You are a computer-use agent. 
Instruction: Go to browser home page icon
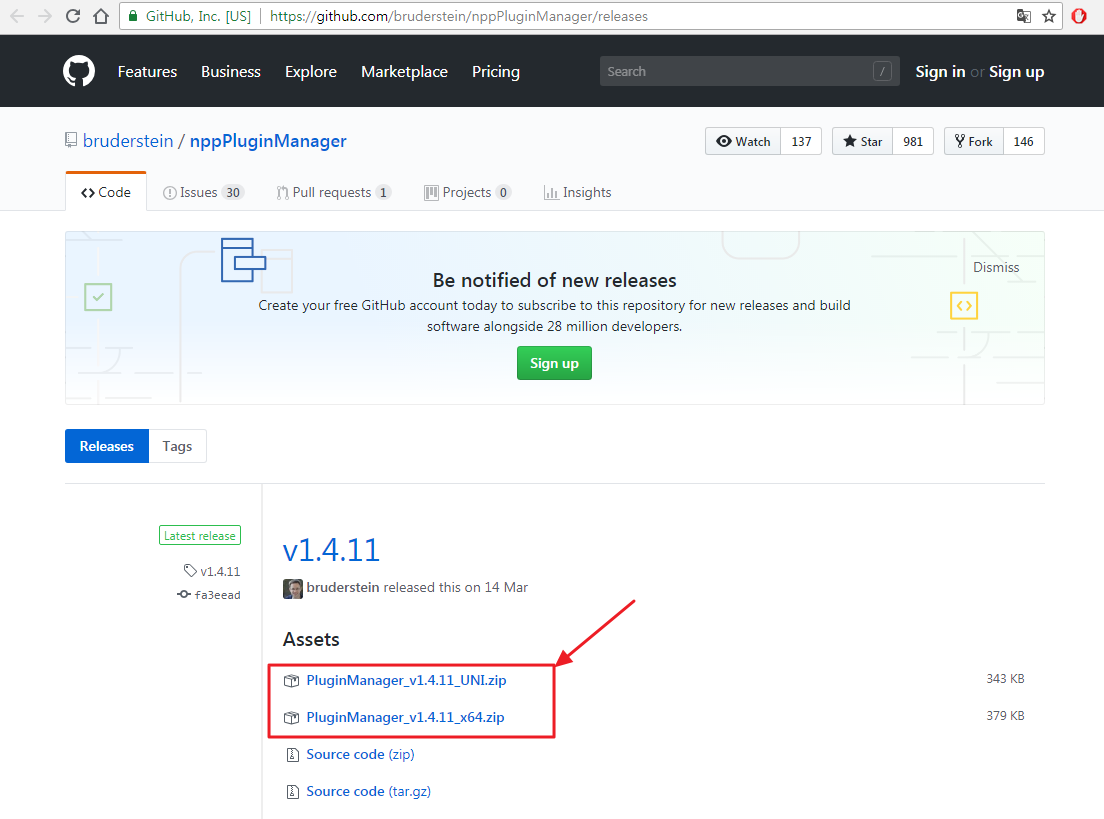click(x=101, y=16)
